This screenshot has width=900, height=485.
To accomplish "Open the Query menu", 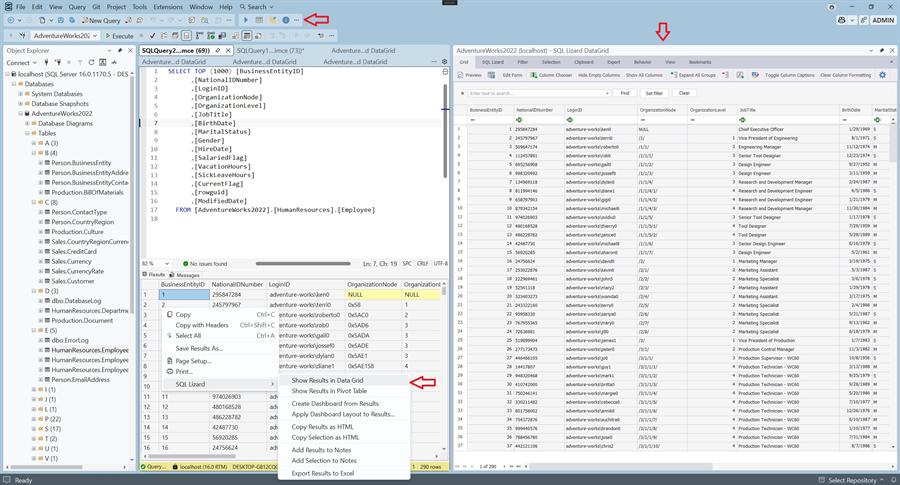I will (x=77, y=7).
